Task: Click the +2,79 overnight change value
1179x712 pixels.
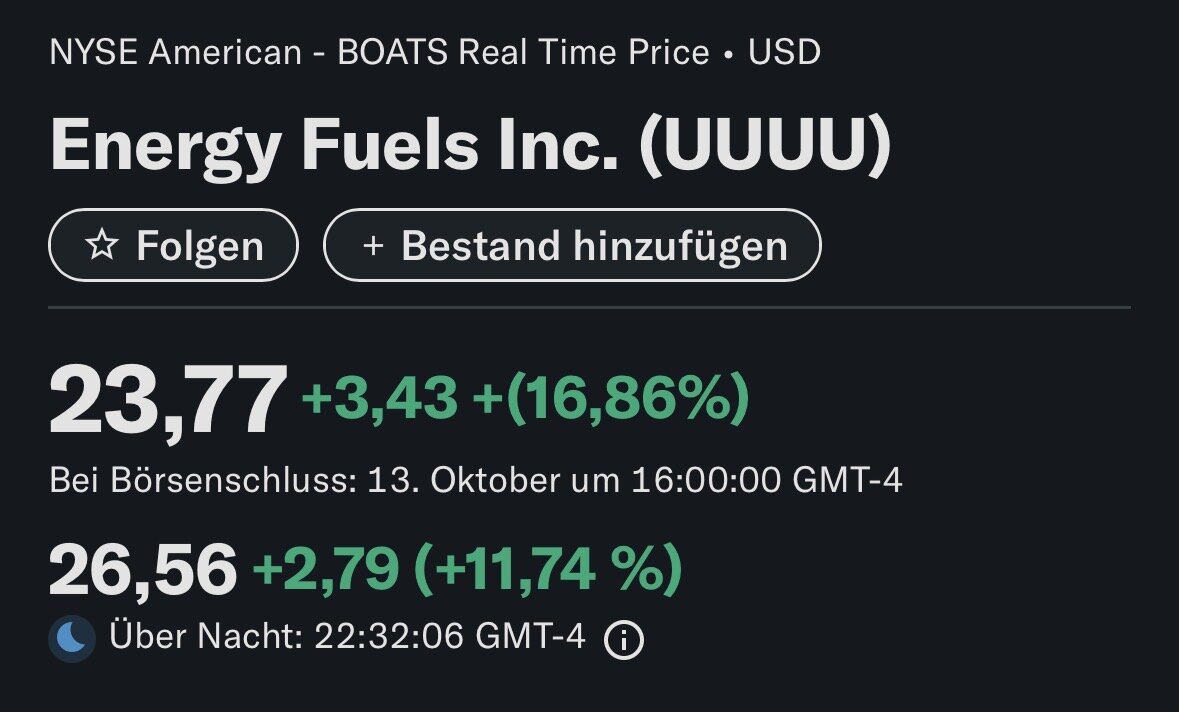Action: click(325, 570)
